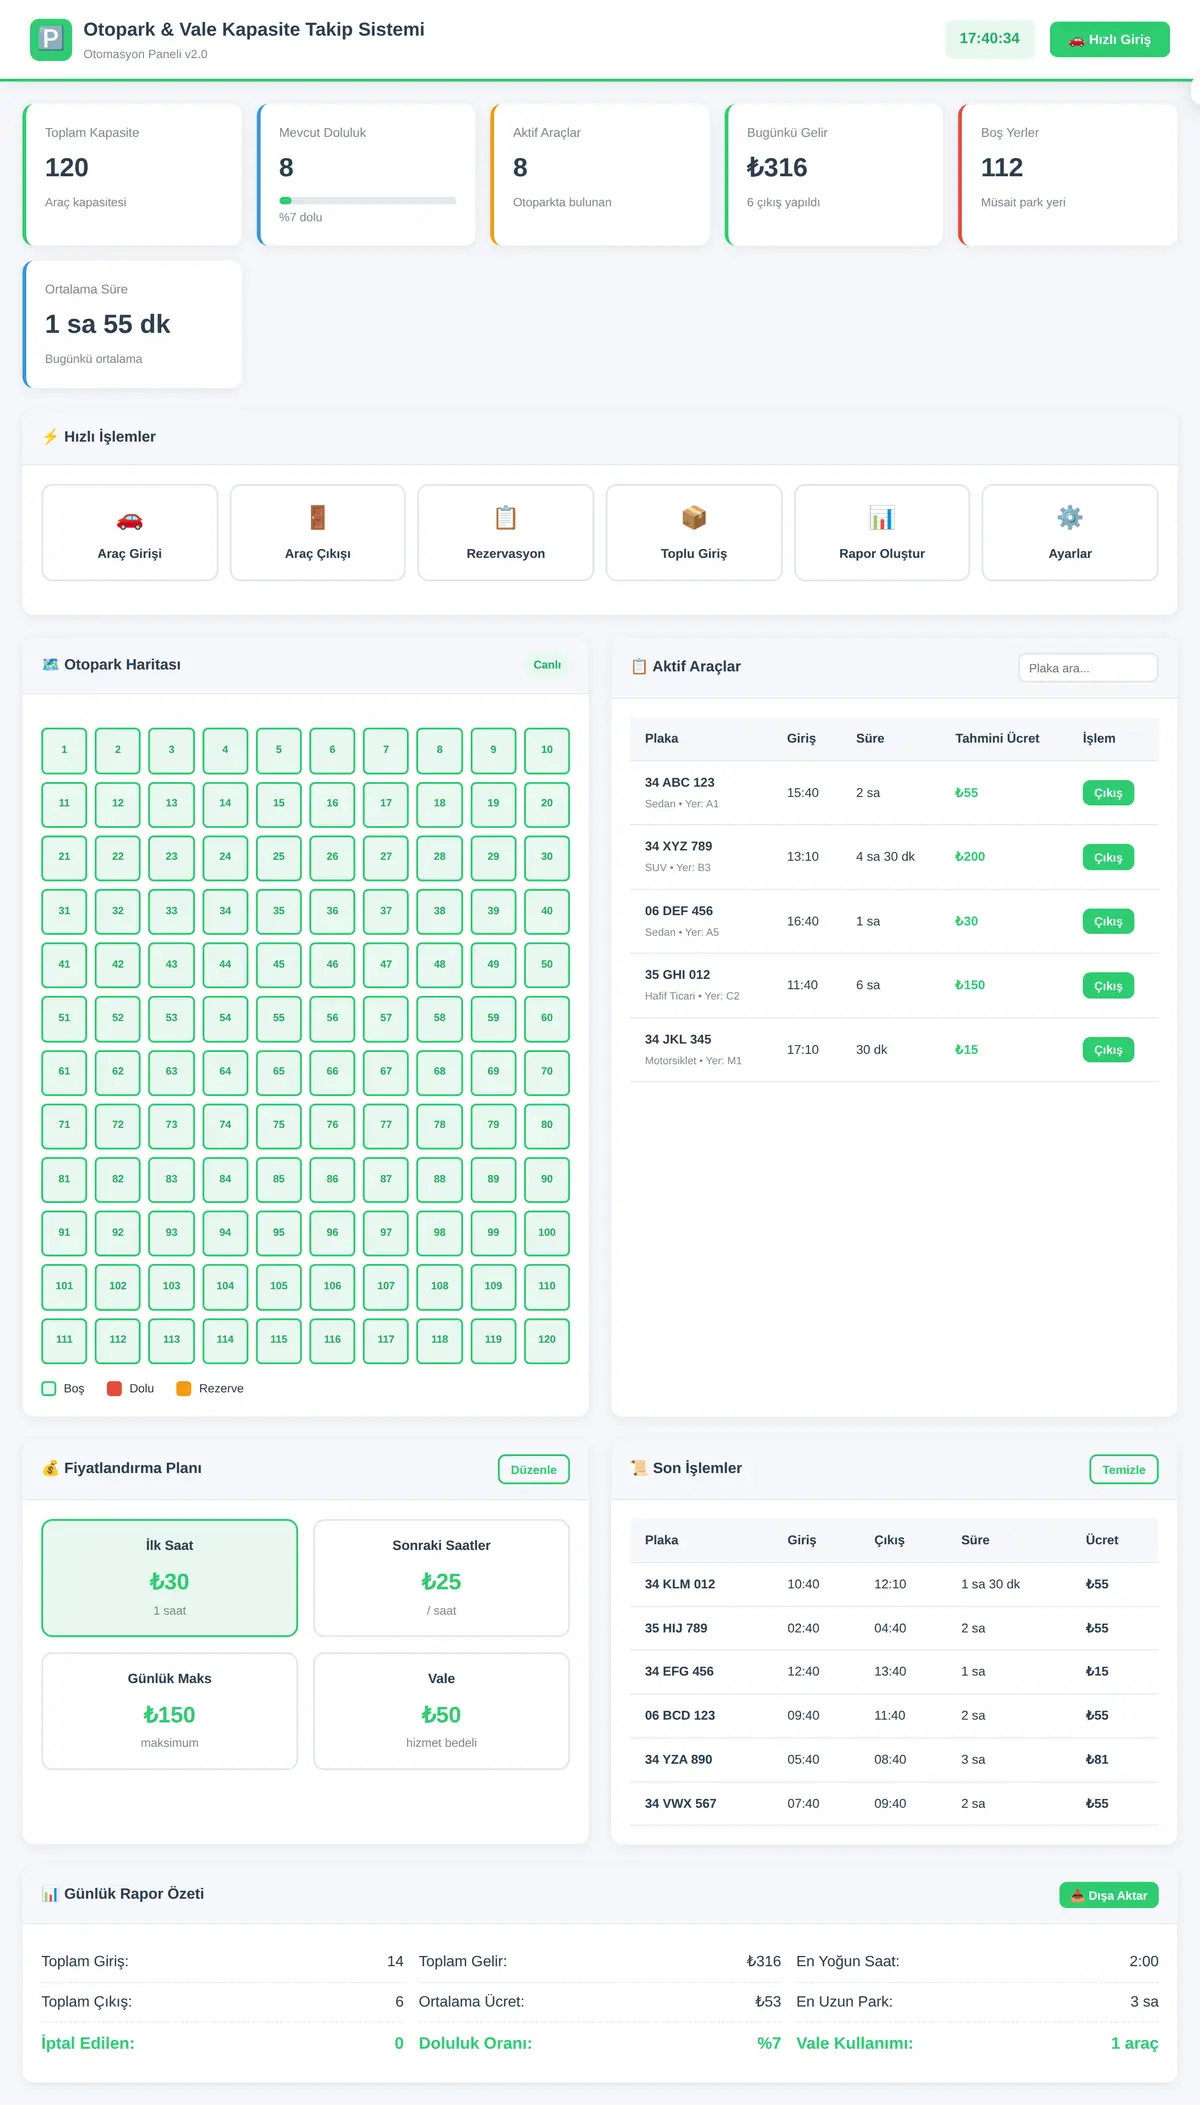This screenshot has height=2105, width=1200.
Task: Click the Mevcut Doluluk progress bar
Action: click(367, 200)
